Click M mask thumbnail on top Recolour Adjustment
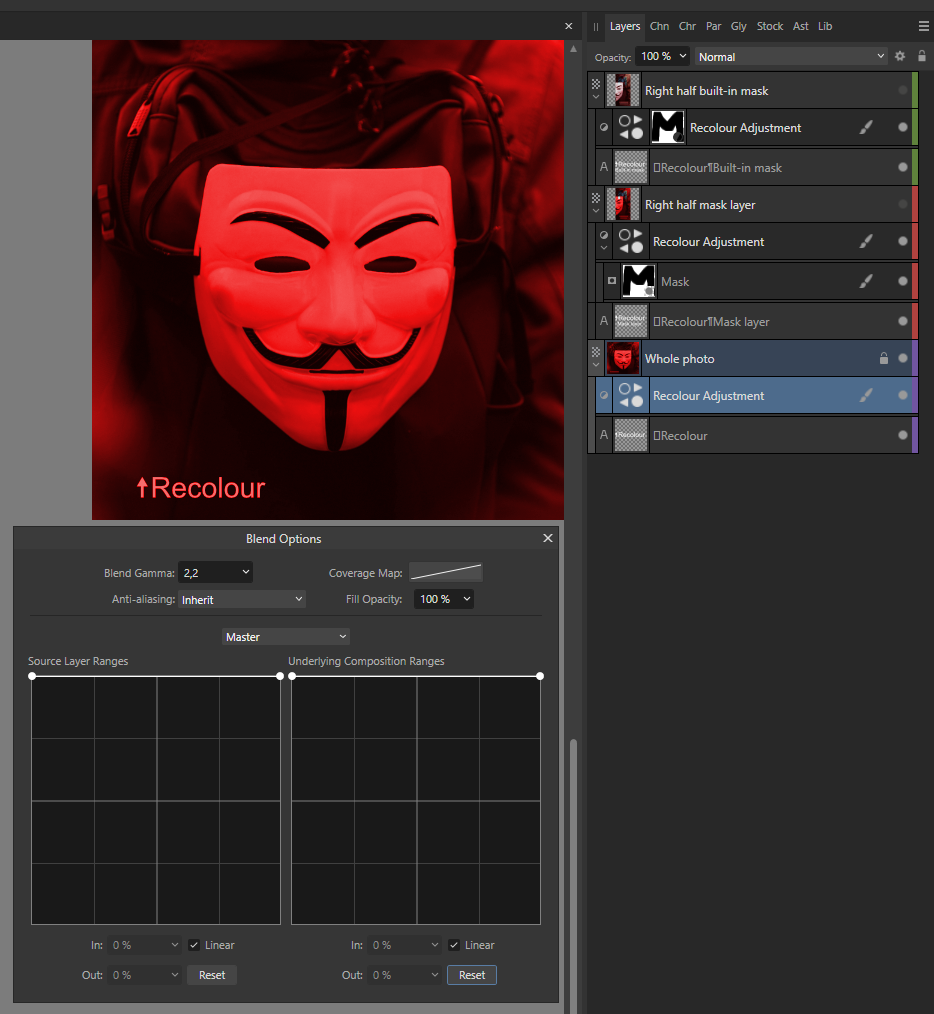Screen dimensions: 934x1014 (x=668, y=127)
